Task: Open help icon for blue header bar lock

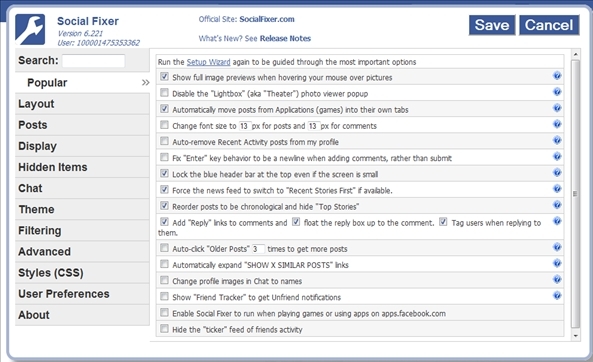Action: click(557, 173)
